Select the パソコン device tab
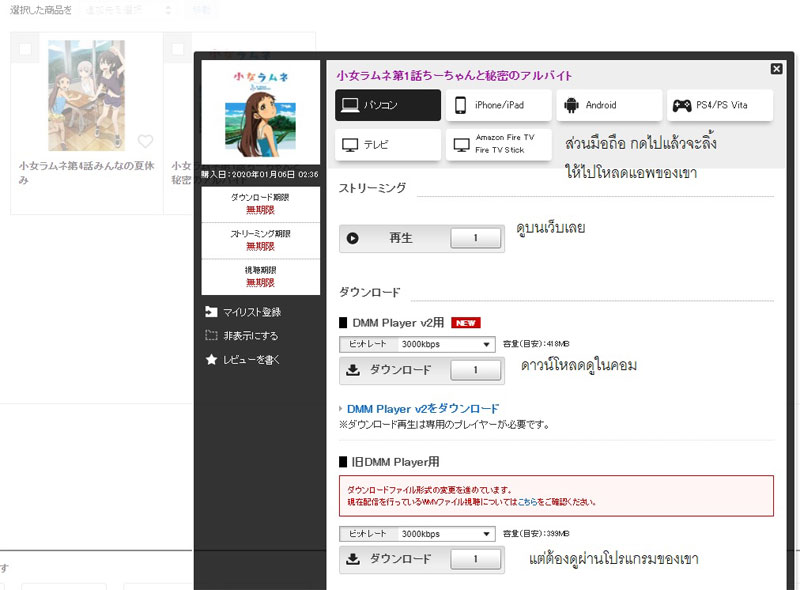 [388, 105]
